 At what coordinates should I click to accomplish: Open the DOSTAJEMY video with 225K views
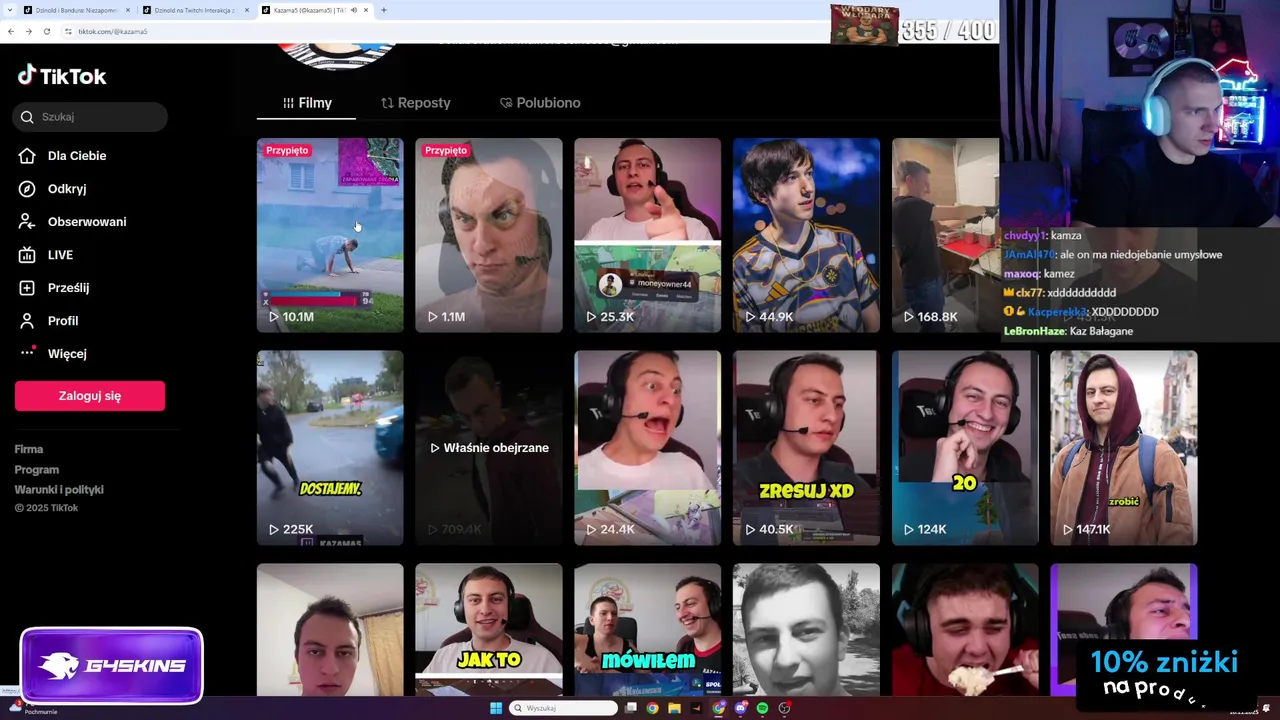coord(330,448)
